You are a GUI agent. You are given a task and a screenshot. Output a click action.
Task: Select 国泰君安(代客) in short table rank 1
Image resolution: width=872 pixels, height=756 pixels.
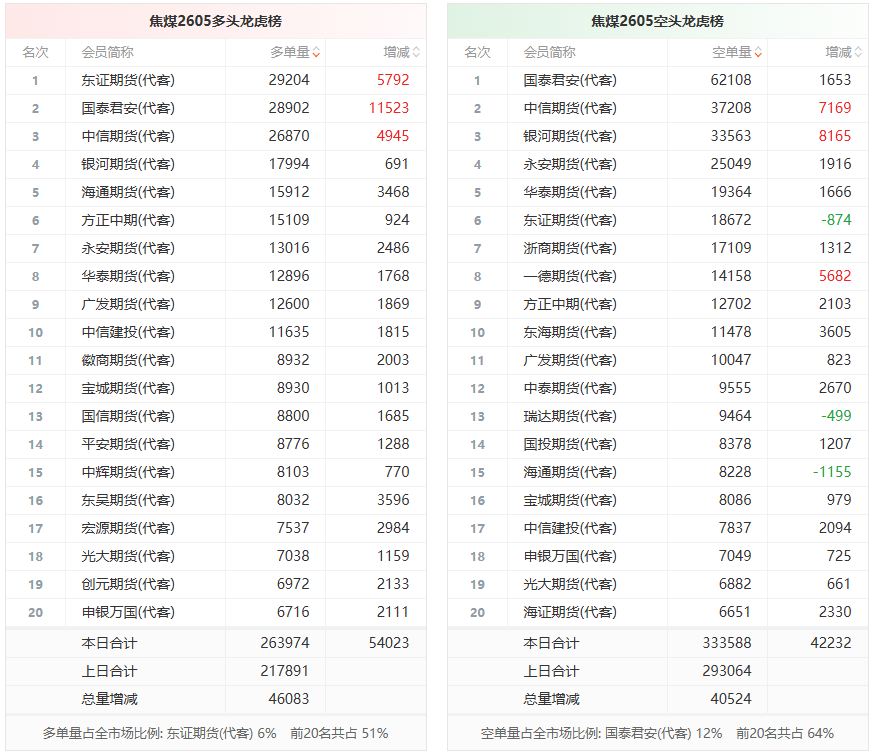(x=570, y=80)
